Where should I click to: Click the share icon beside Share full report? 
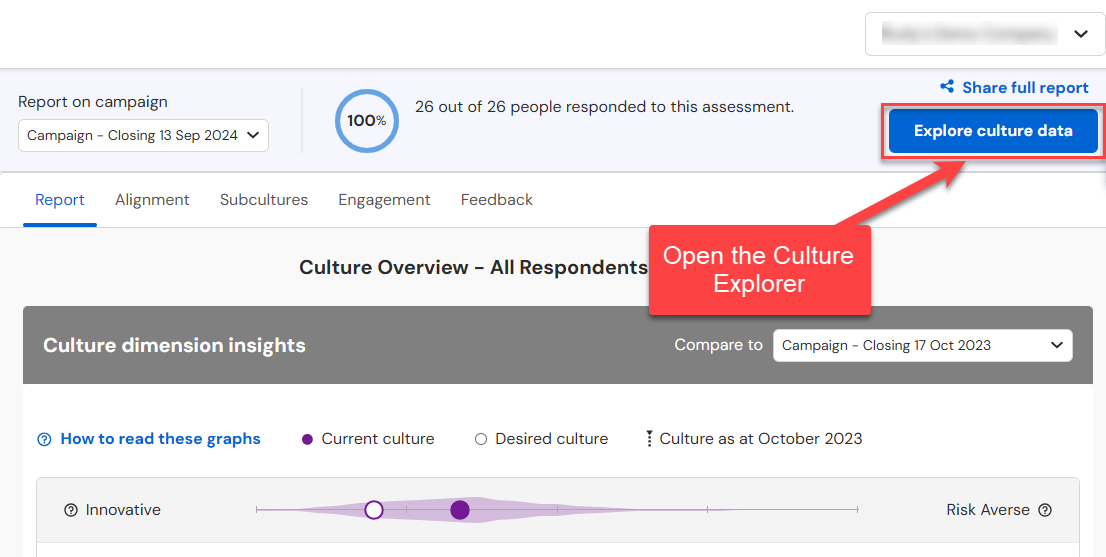point(947,86)
